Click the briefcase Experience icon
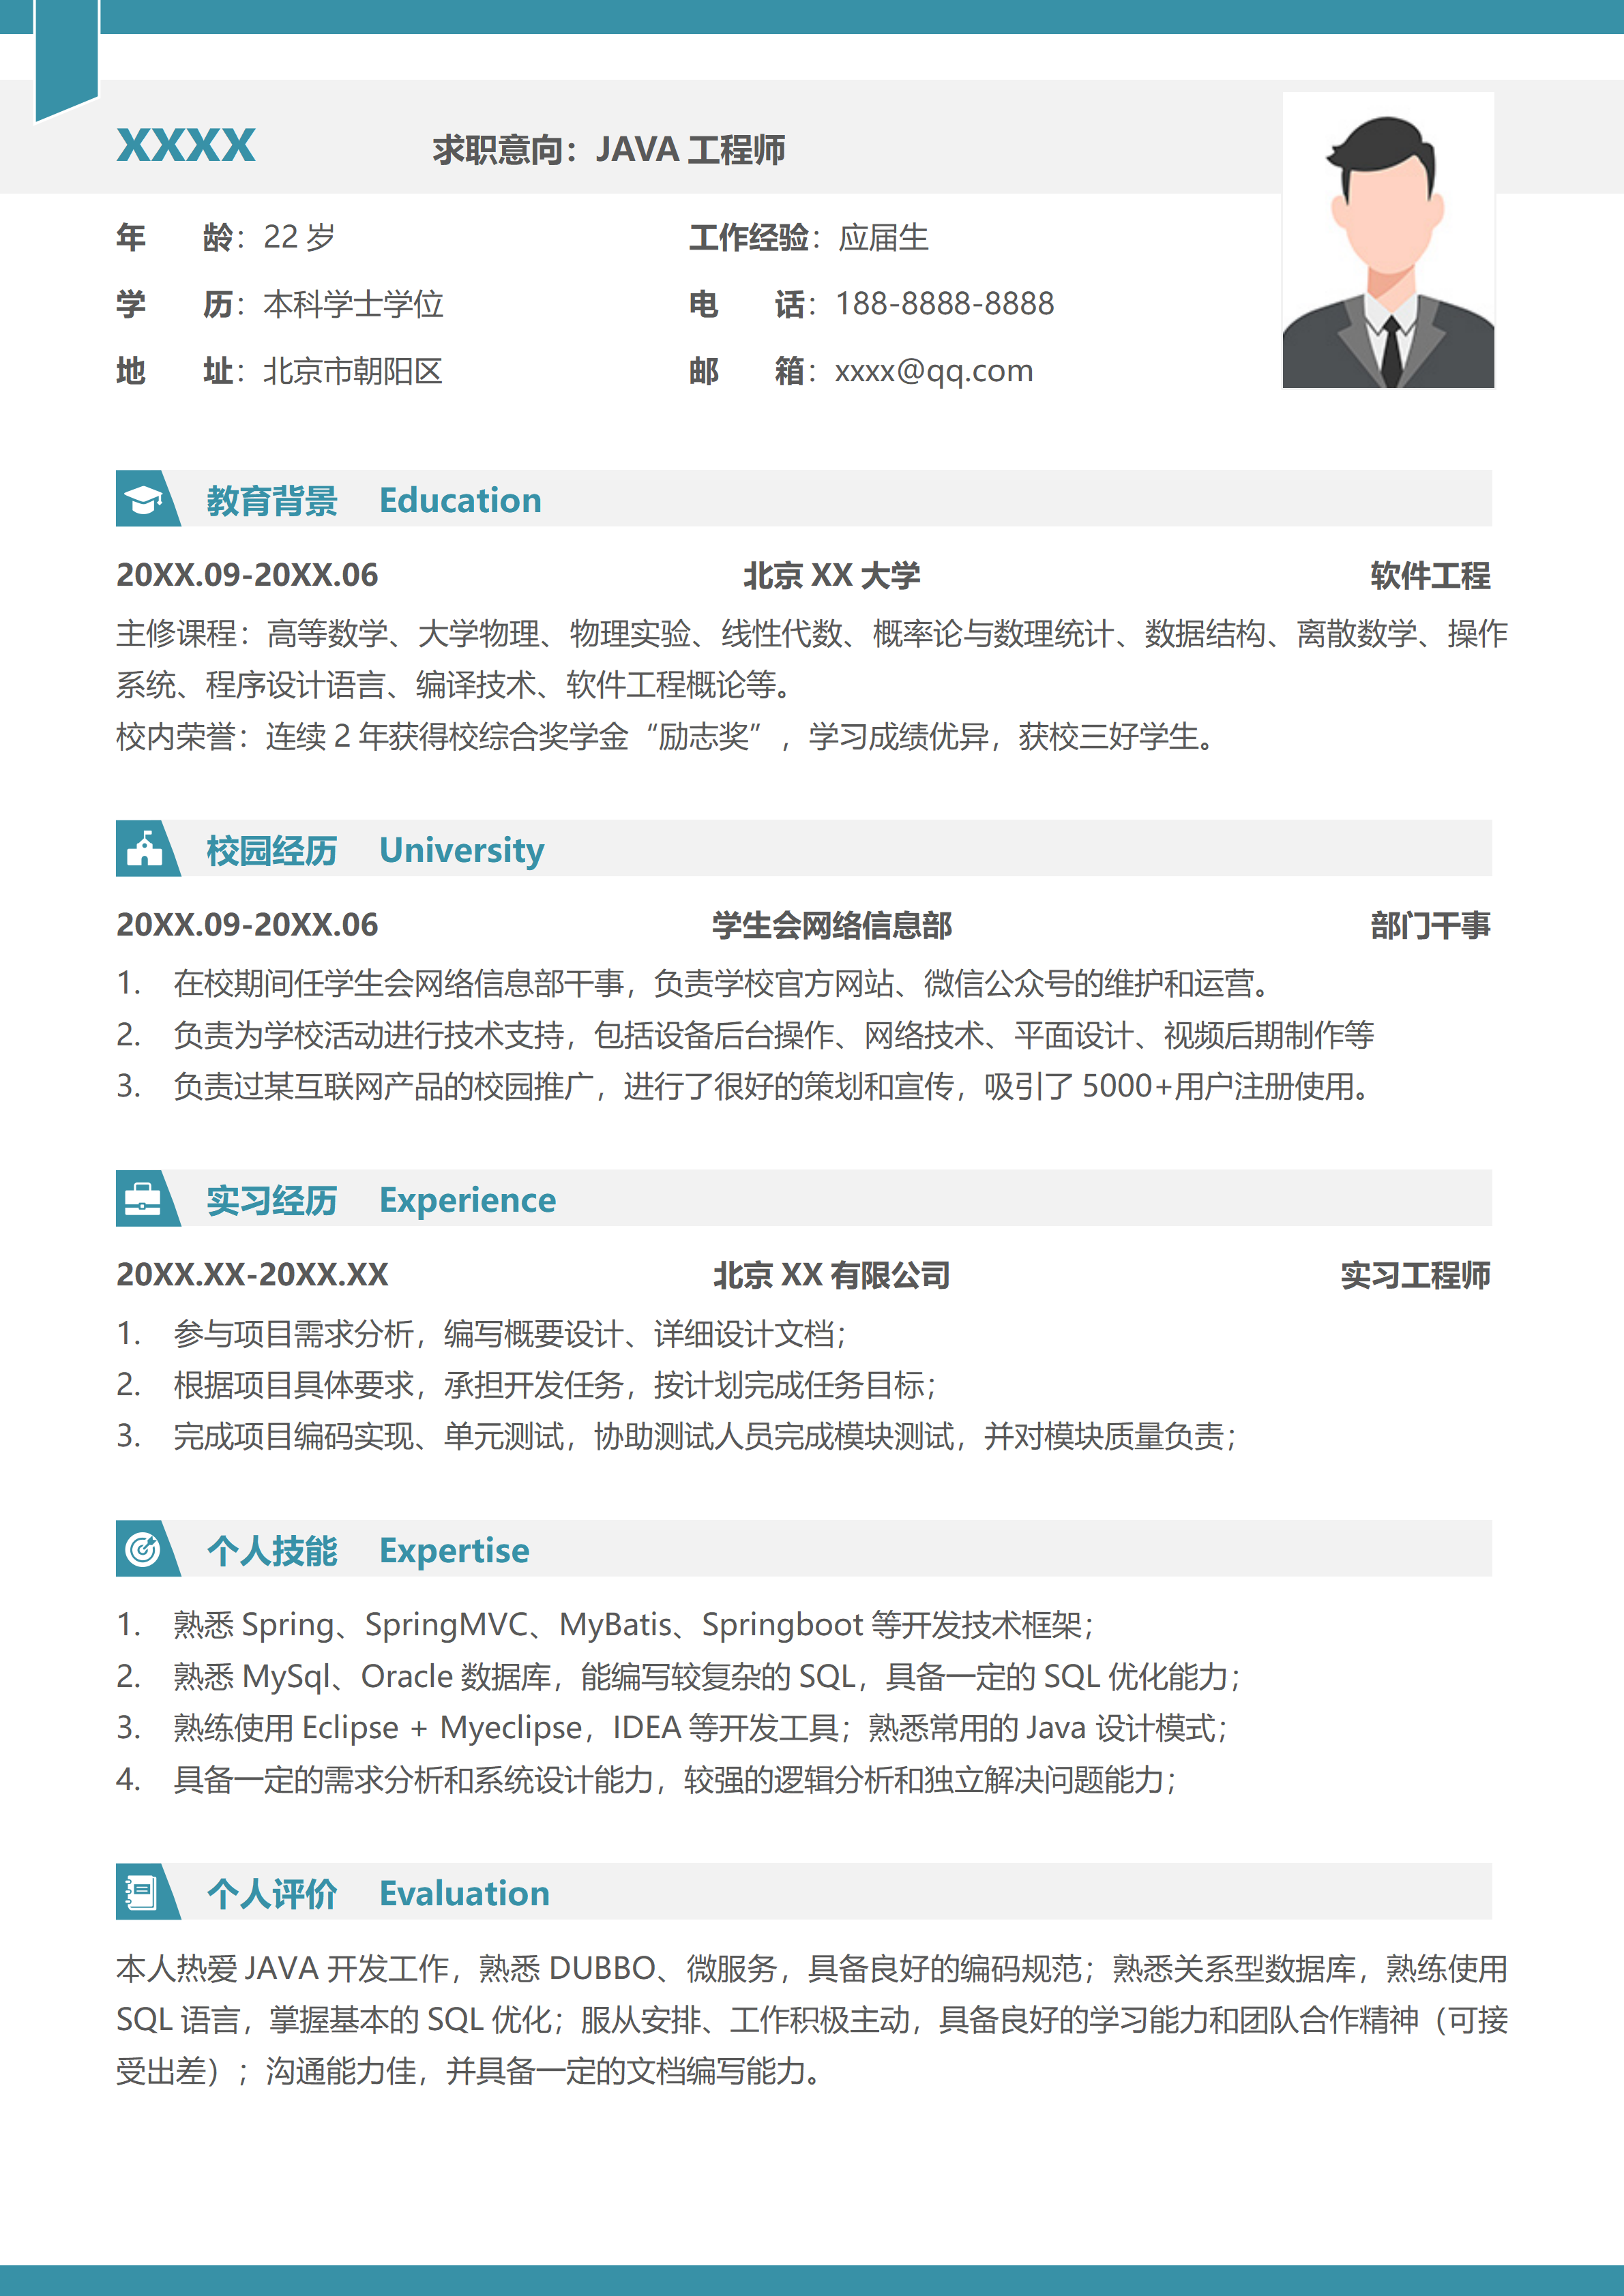 tap(144, 1199)
